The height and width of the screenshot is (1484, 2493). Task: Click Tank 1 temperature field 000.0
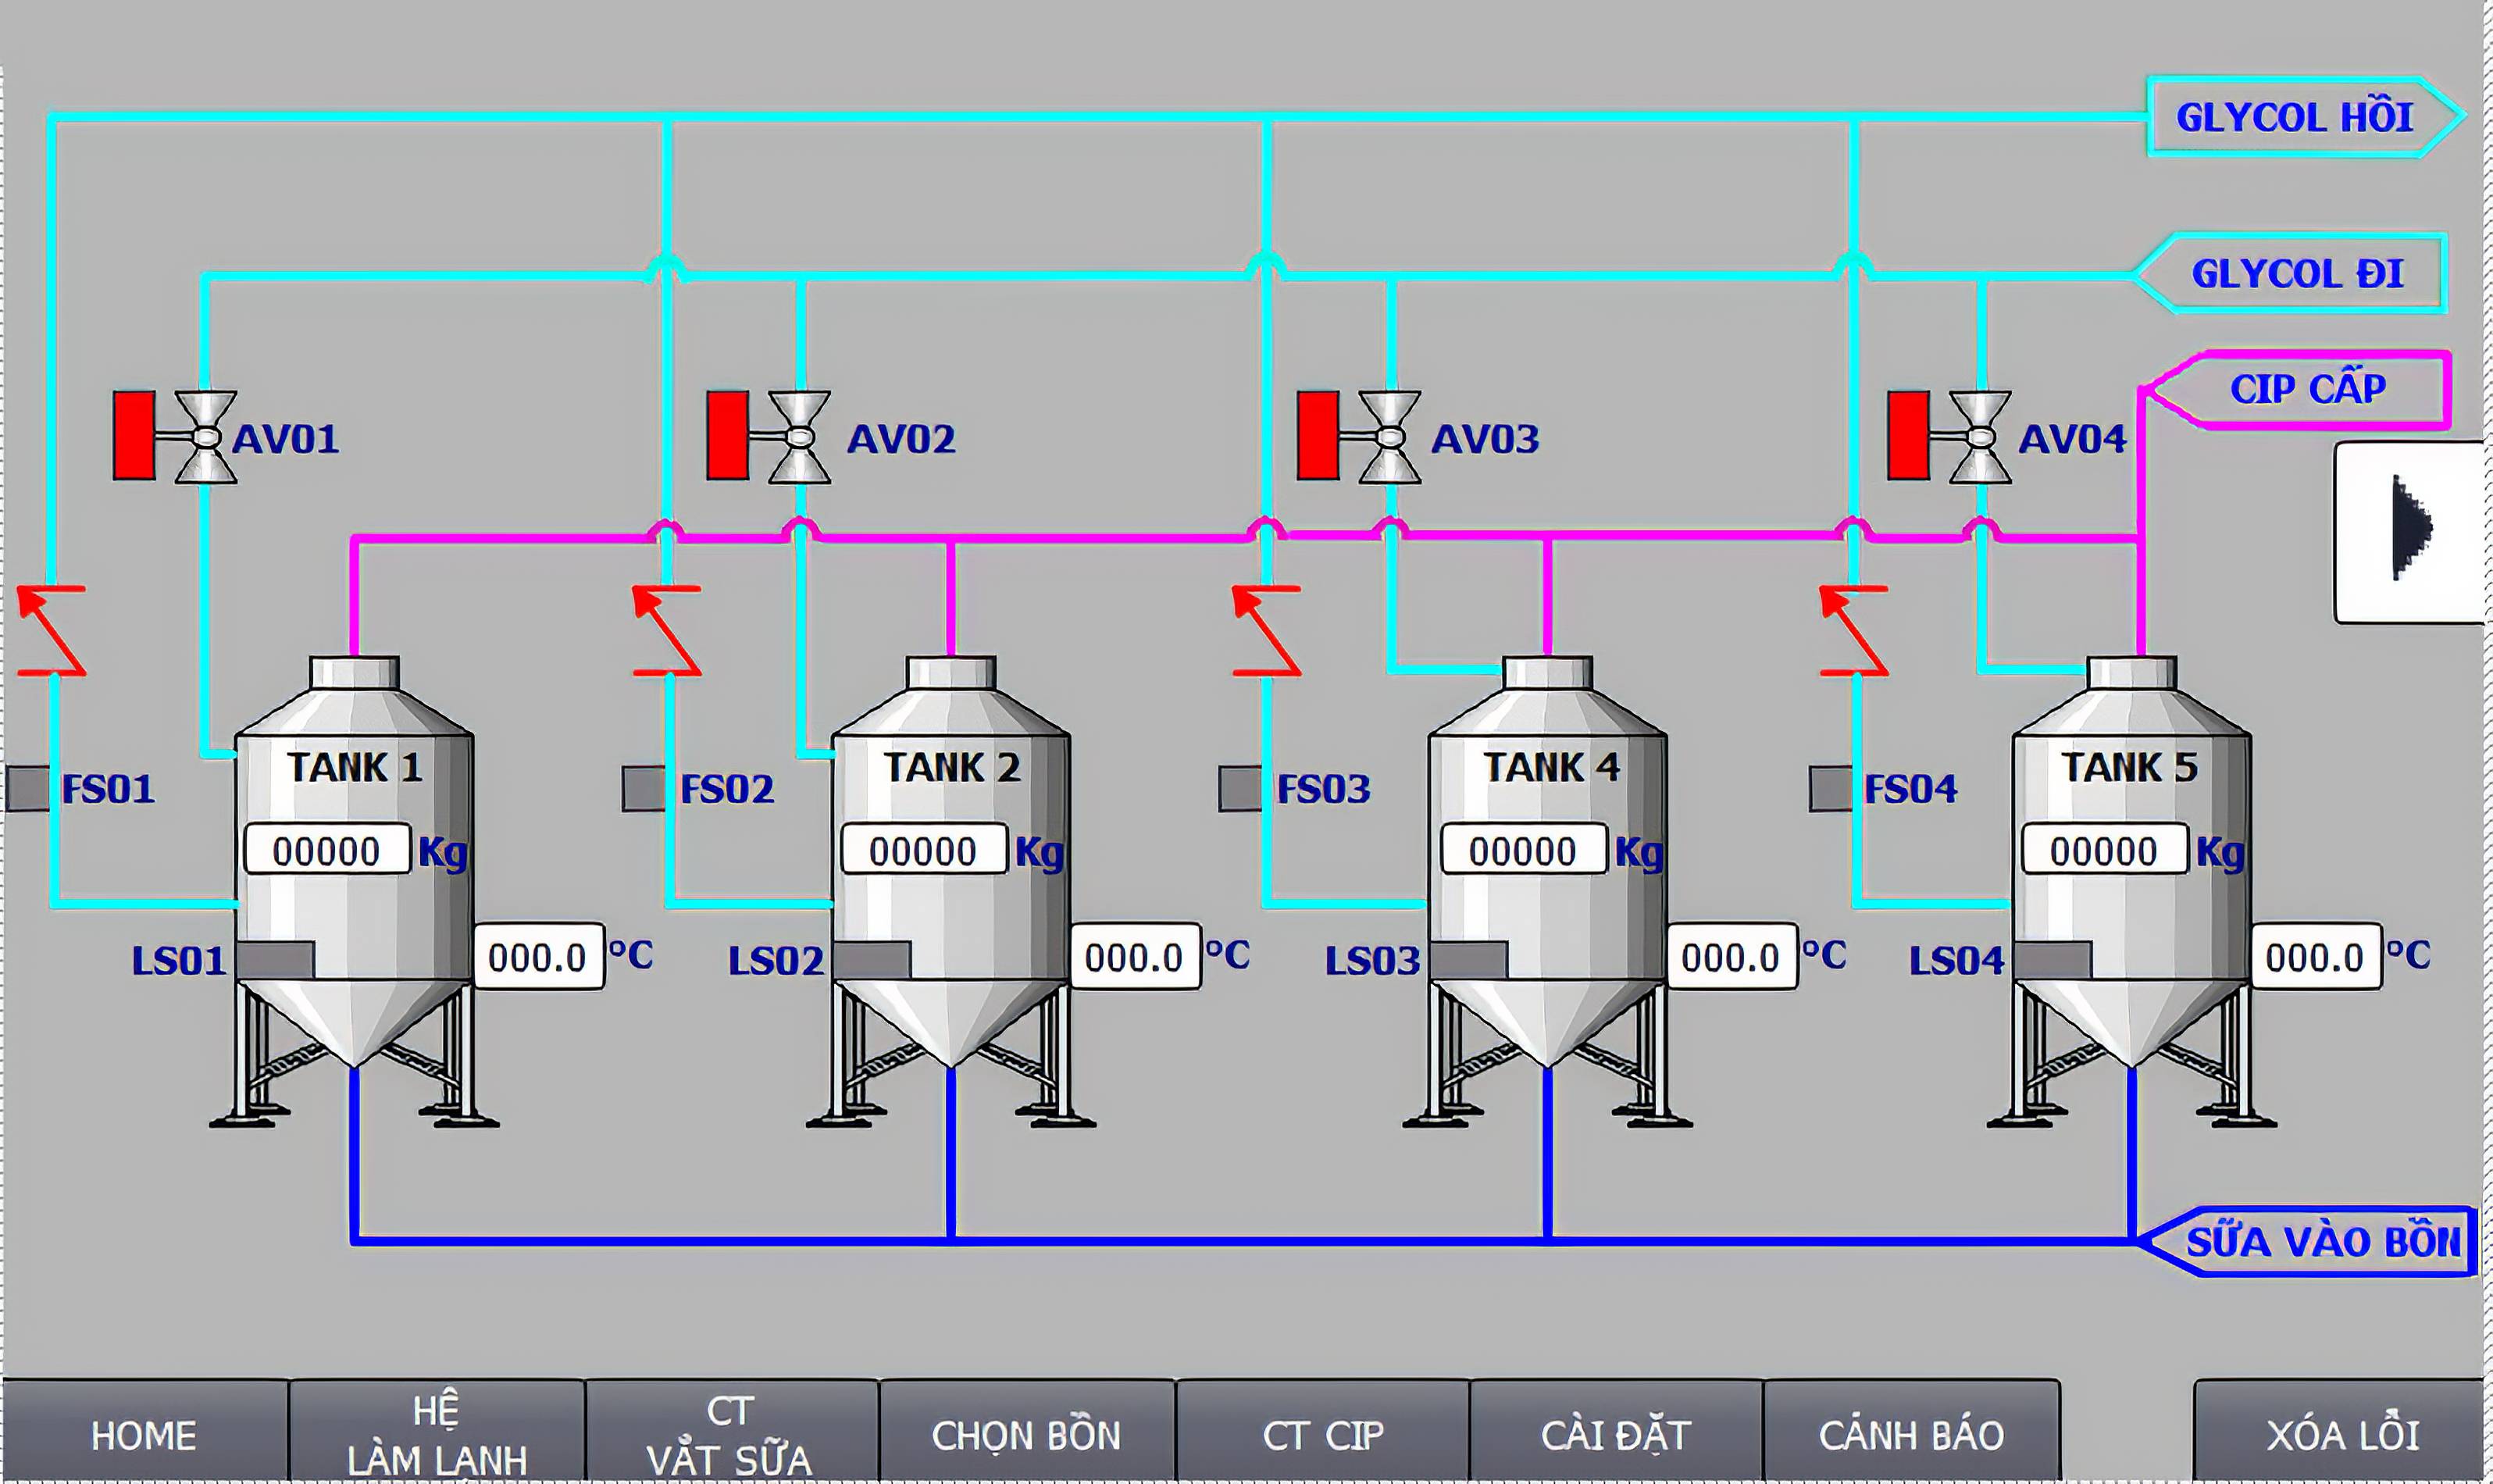(538, 957)
